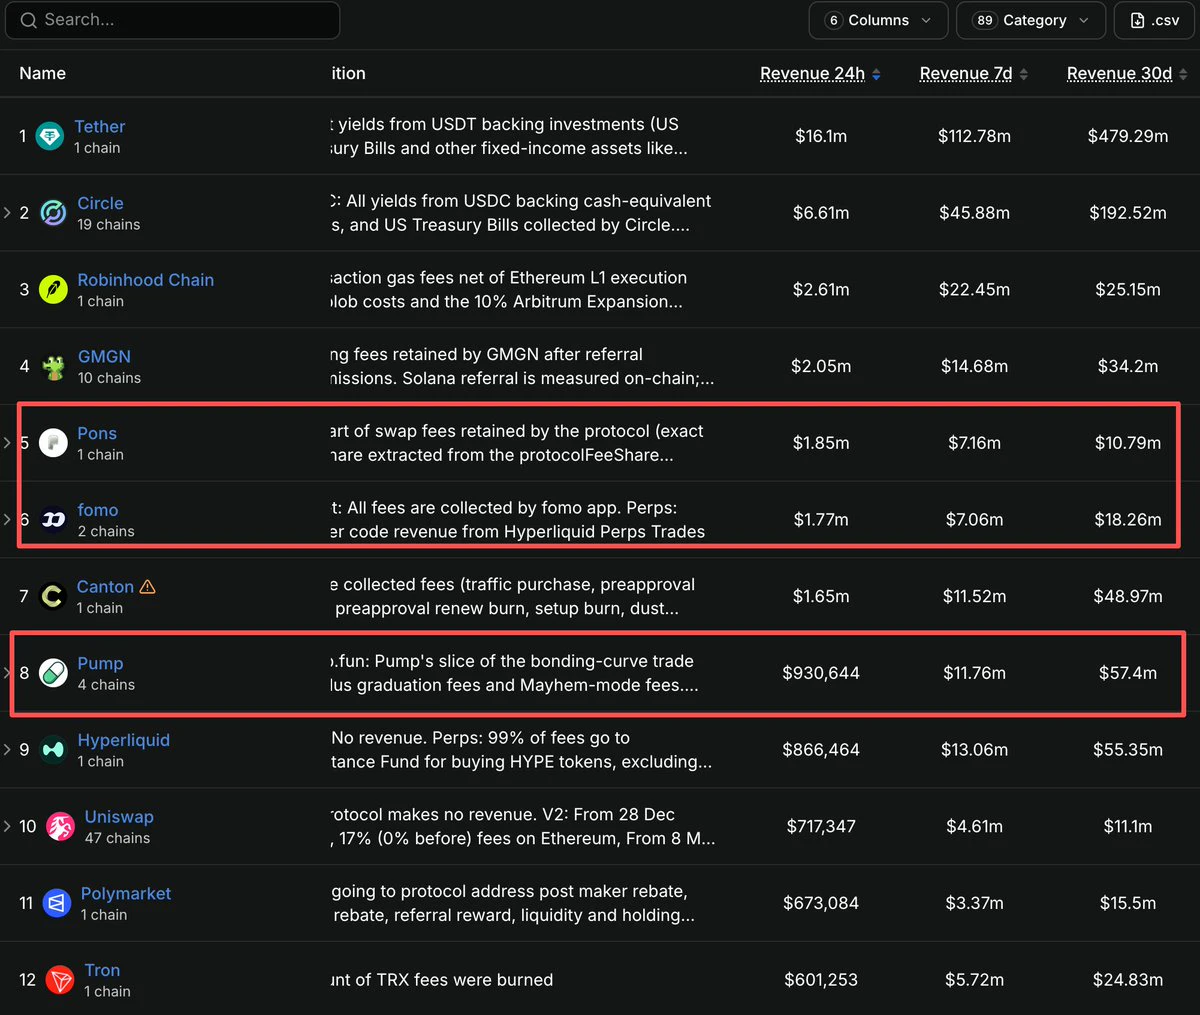Click the Name column header
1200x1015 pixels.
pos(42,73)
